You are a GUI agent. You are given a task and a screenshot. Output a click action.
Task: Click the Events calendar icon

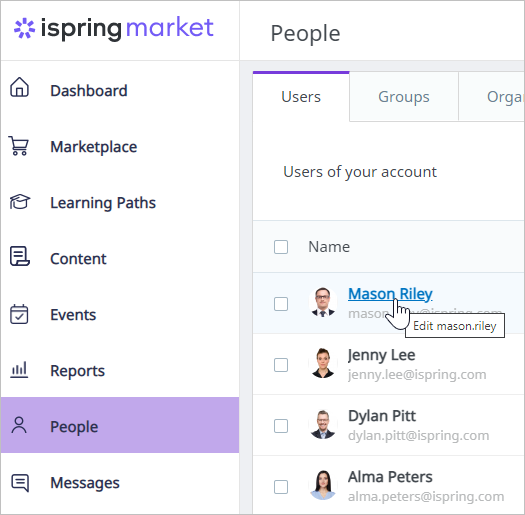click(x=19, y=314)
